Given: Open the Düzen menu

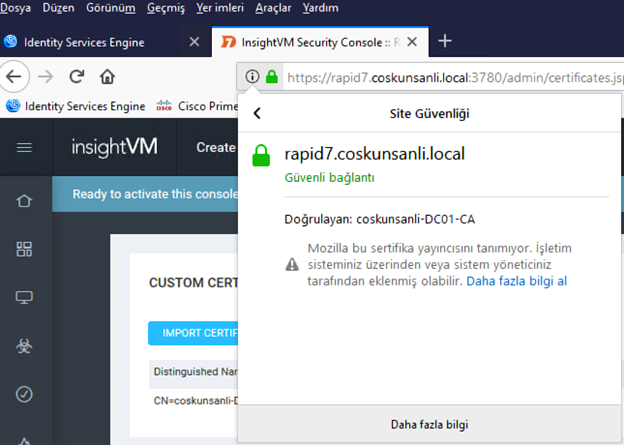Looking at the screenshot, I should click(58, 8).
